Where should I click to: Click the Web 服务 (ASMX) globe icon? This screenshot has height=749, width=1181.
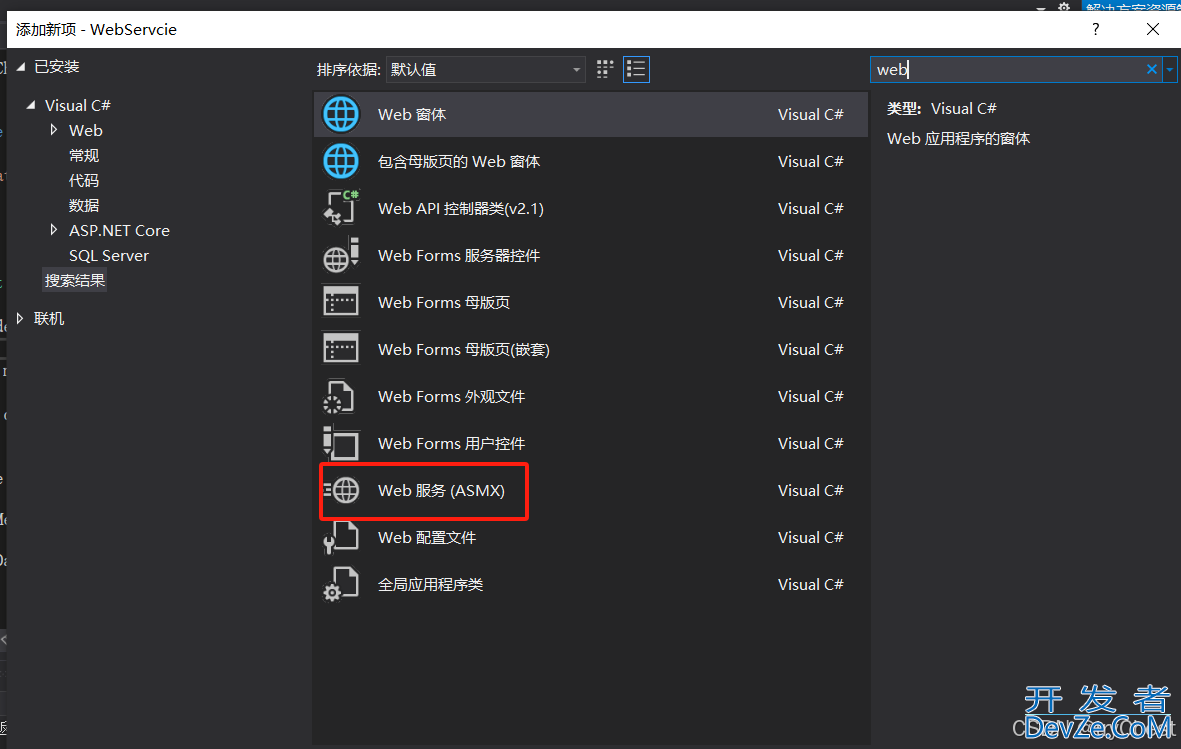(x=342, y=491)
